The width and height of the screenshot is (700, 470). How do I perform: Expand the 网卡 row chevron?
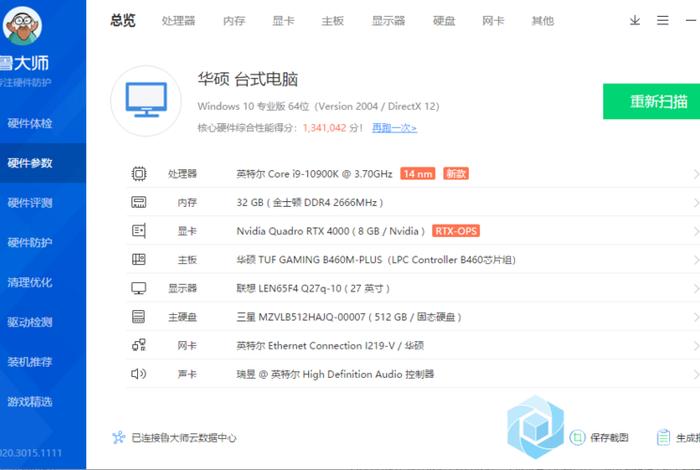(696, 345)
